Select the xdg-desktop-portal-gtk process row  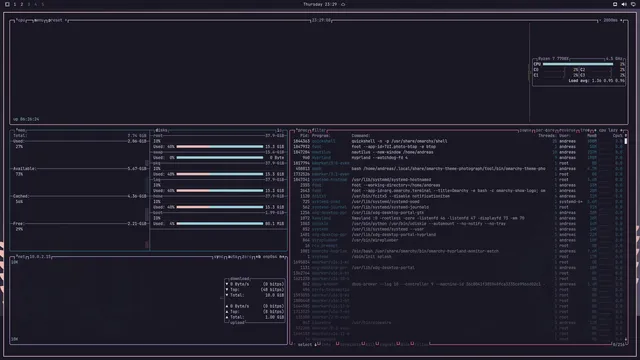[458, 213]
